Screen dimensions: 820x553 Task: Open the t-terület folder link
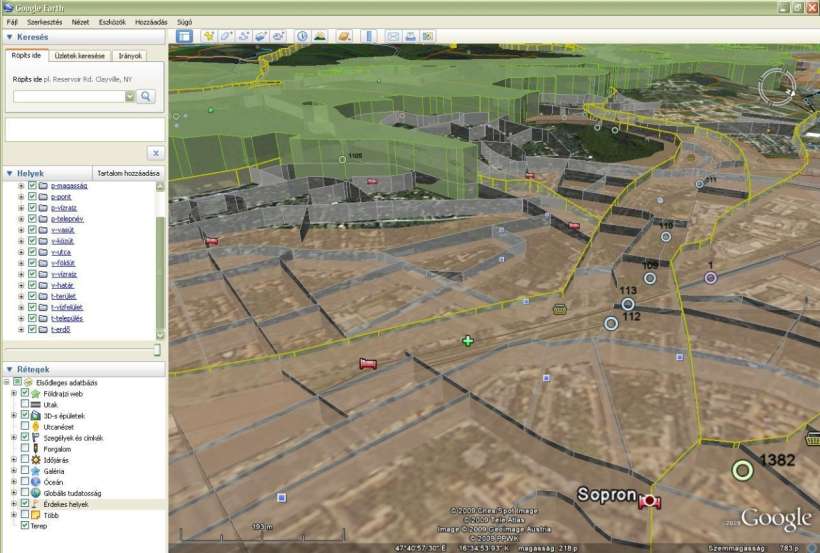(x=63, y=296)
